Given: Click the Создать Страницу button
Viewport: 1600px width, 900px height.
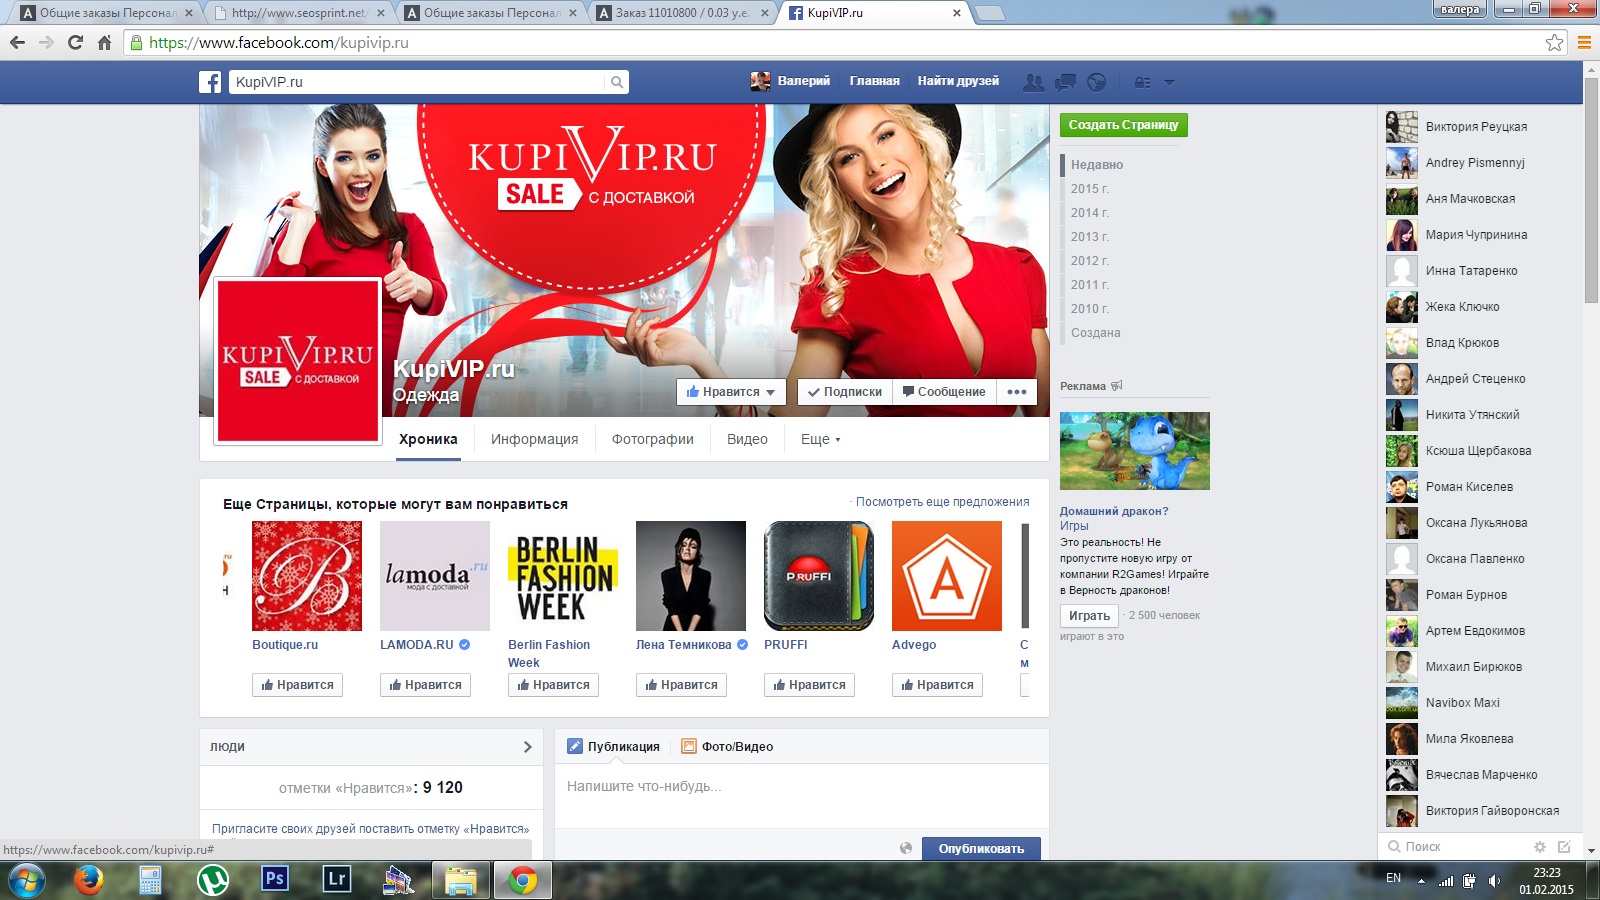Looking at the screenshot, I should pyautogui.click(x=1124, y=125).
